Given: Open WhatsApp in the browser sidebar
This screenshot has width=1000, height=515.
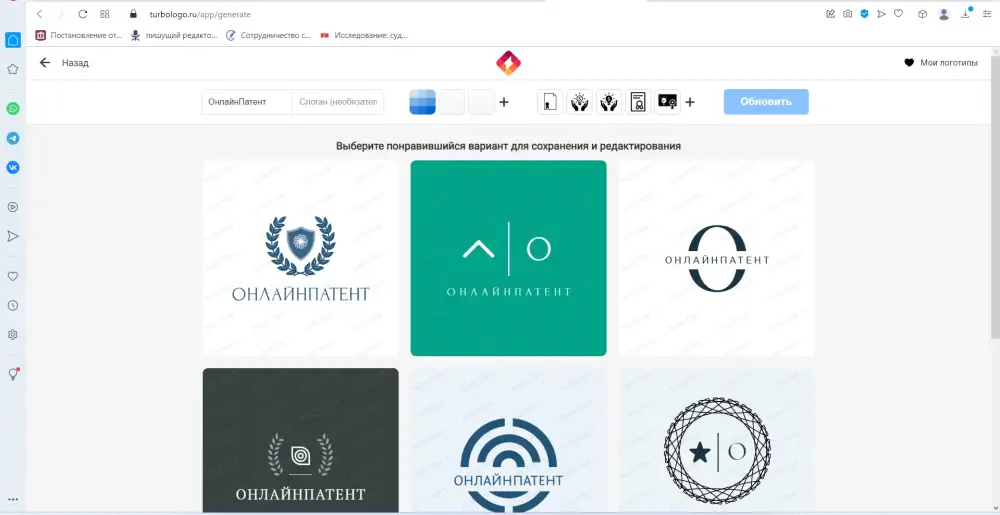Looking at the screenshot, I should pos(13,108).
